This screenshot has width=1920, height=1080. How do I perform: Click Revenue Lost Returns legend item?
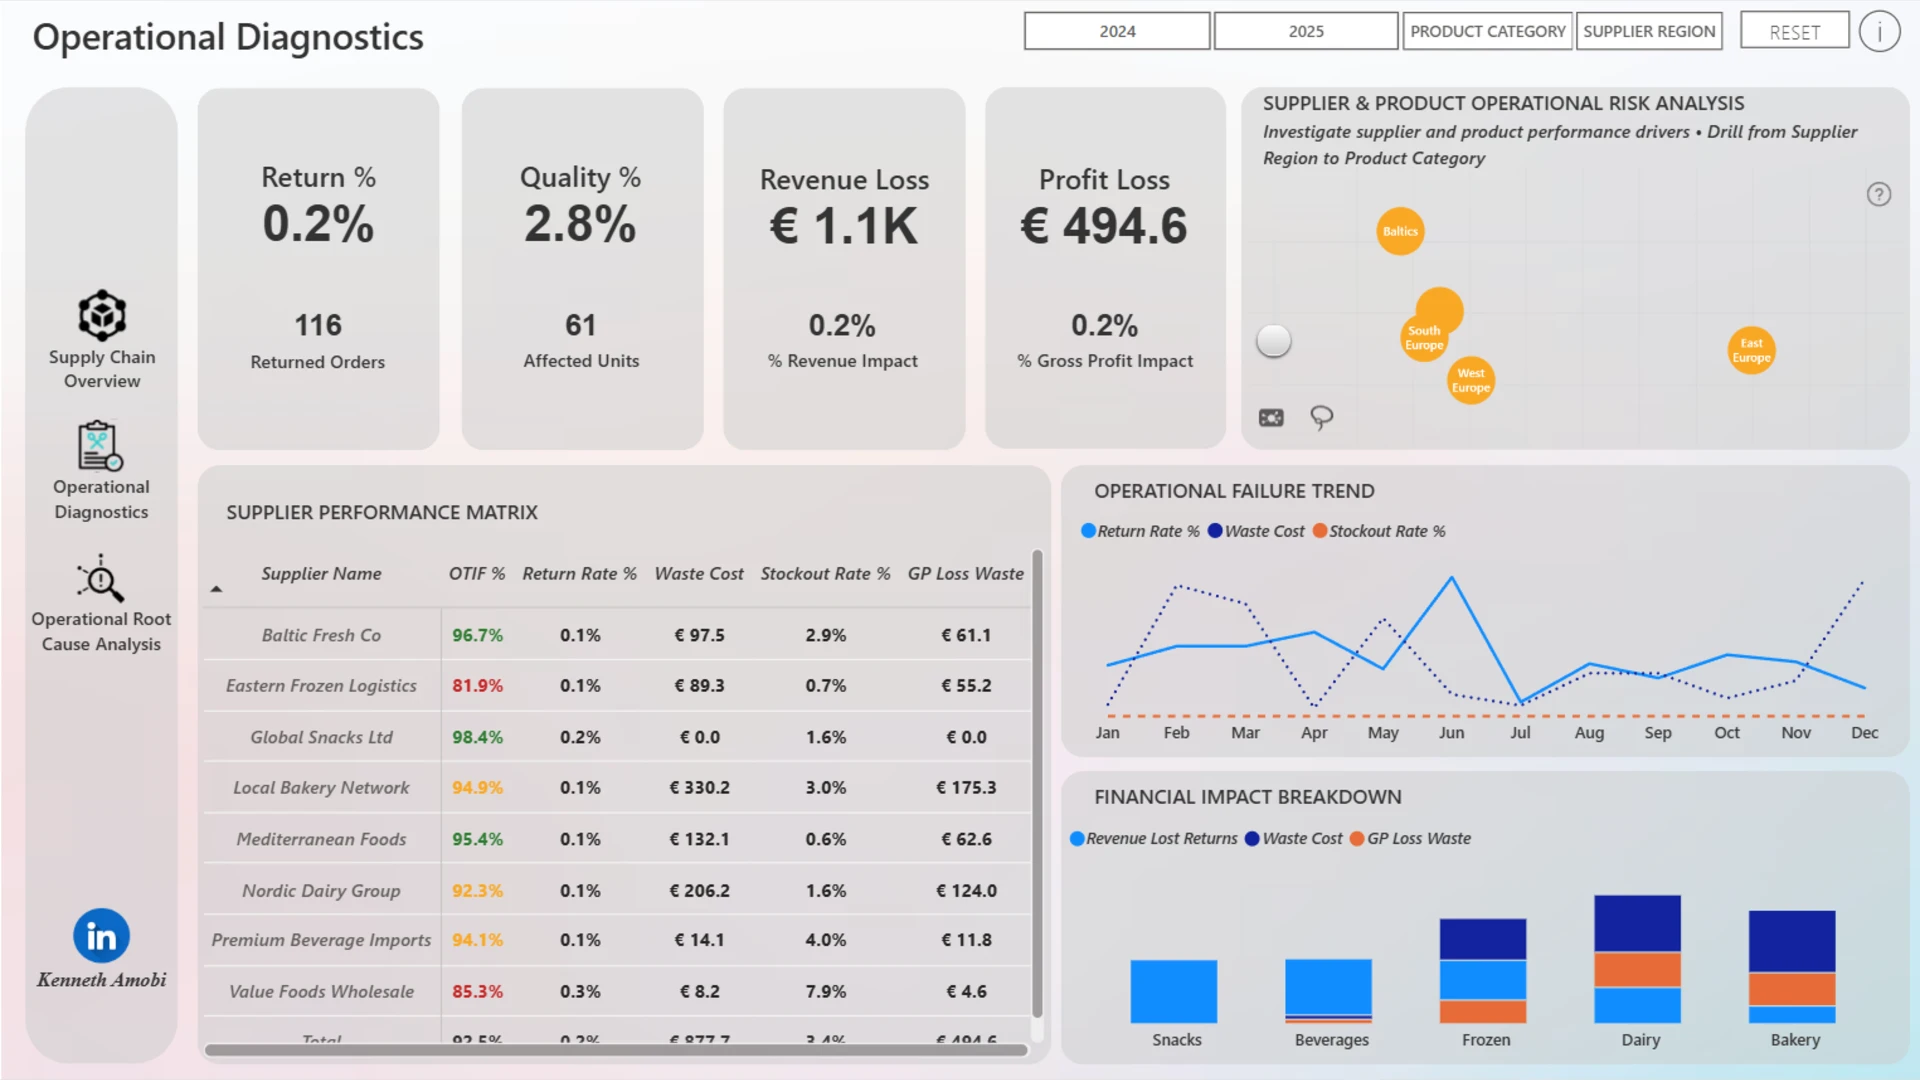1153,839
